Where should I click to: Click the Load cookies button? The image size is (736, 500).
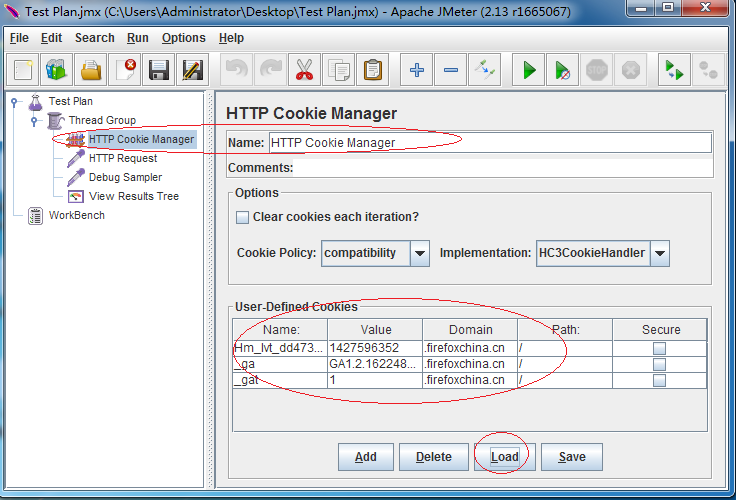click(x=505, y=457)
